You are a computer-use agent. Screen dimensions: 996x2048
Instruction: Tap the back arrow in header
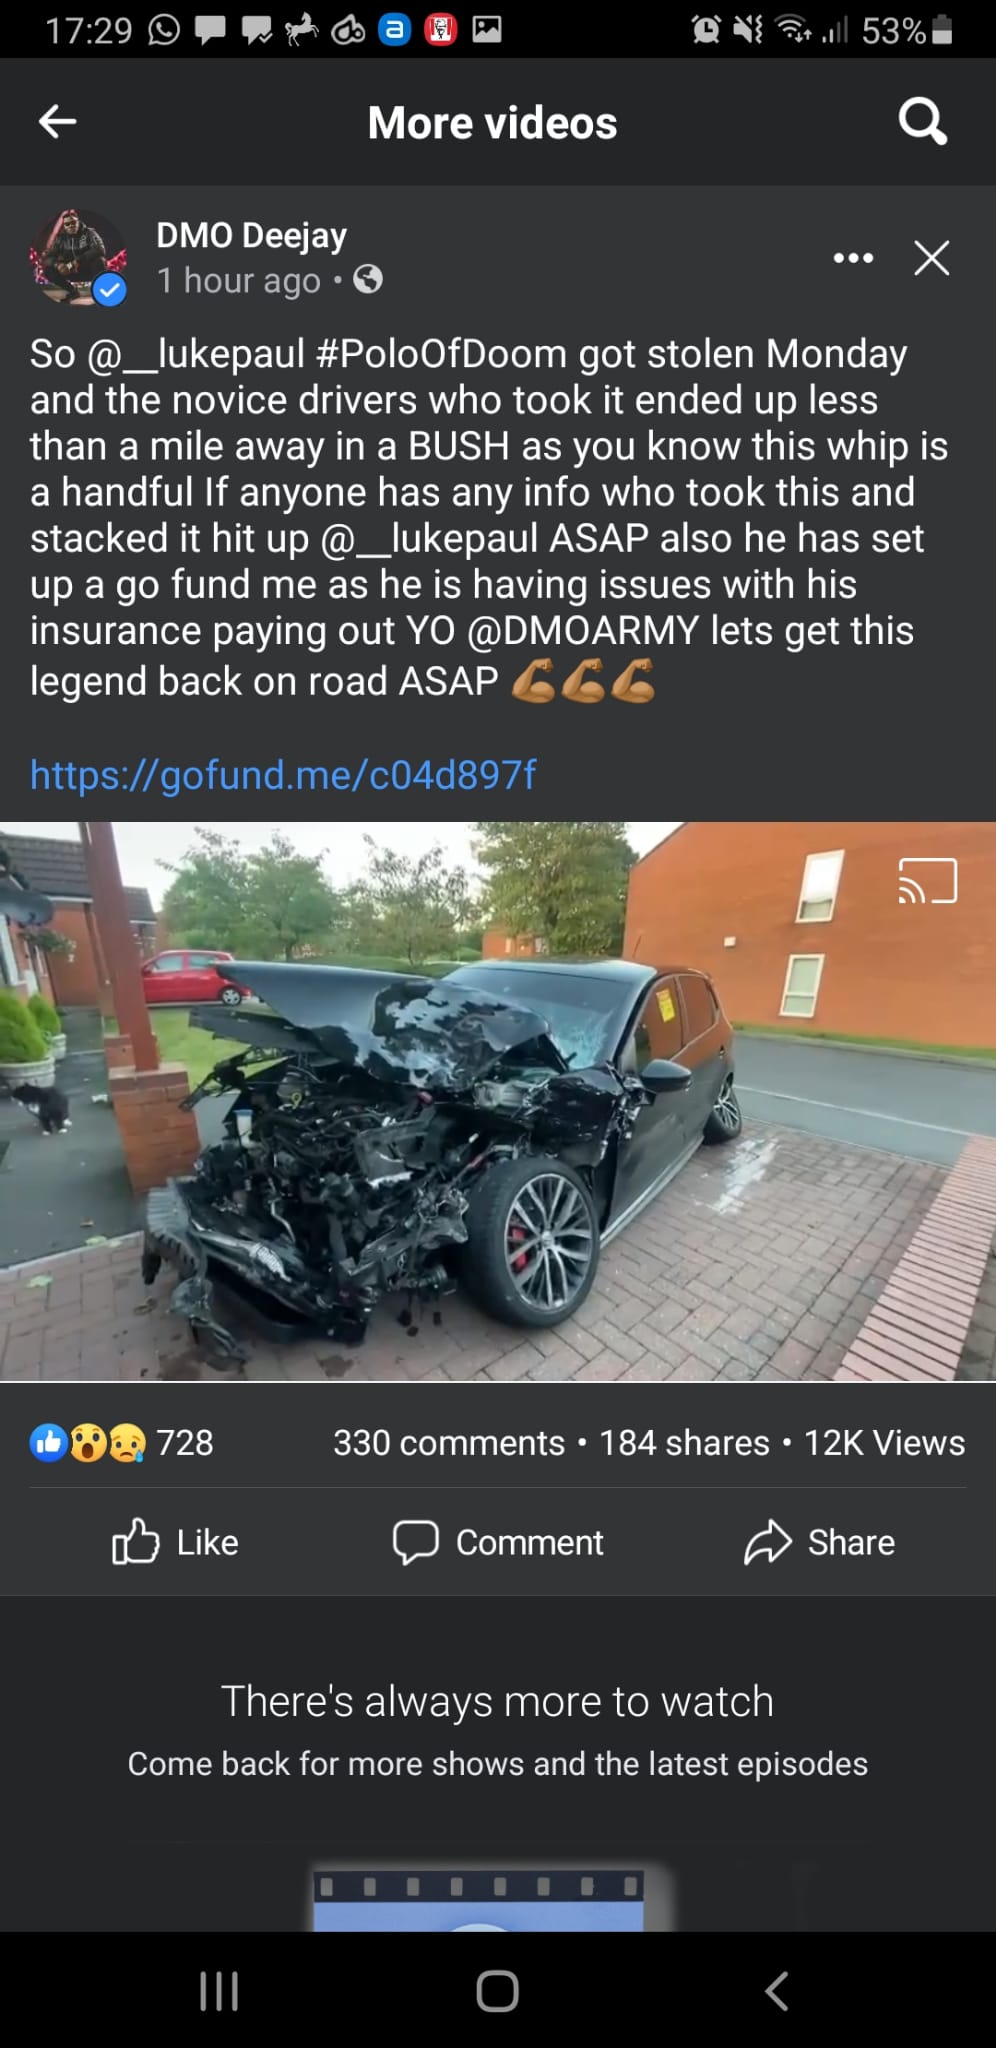[x=57, y=122]
